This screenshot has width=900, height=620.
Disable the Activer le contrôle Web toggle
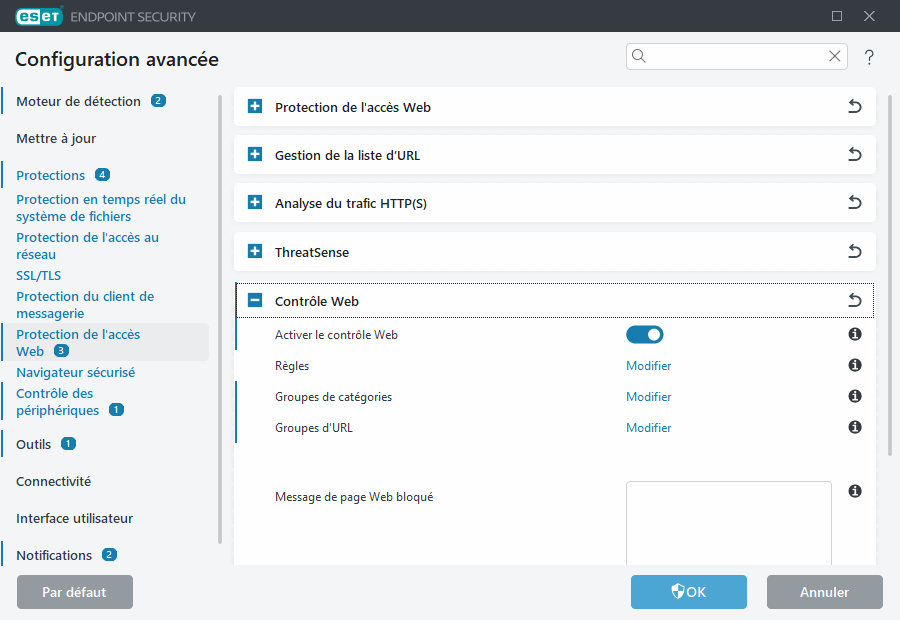click(644, 334)
